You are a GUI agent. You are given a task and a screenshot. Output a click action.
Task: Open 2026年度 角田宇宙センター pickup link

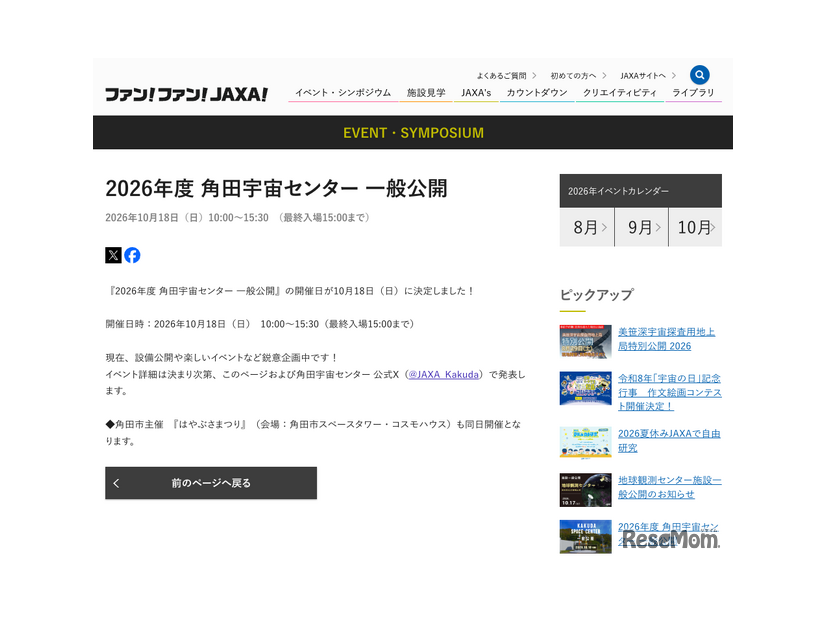(668, 533)
